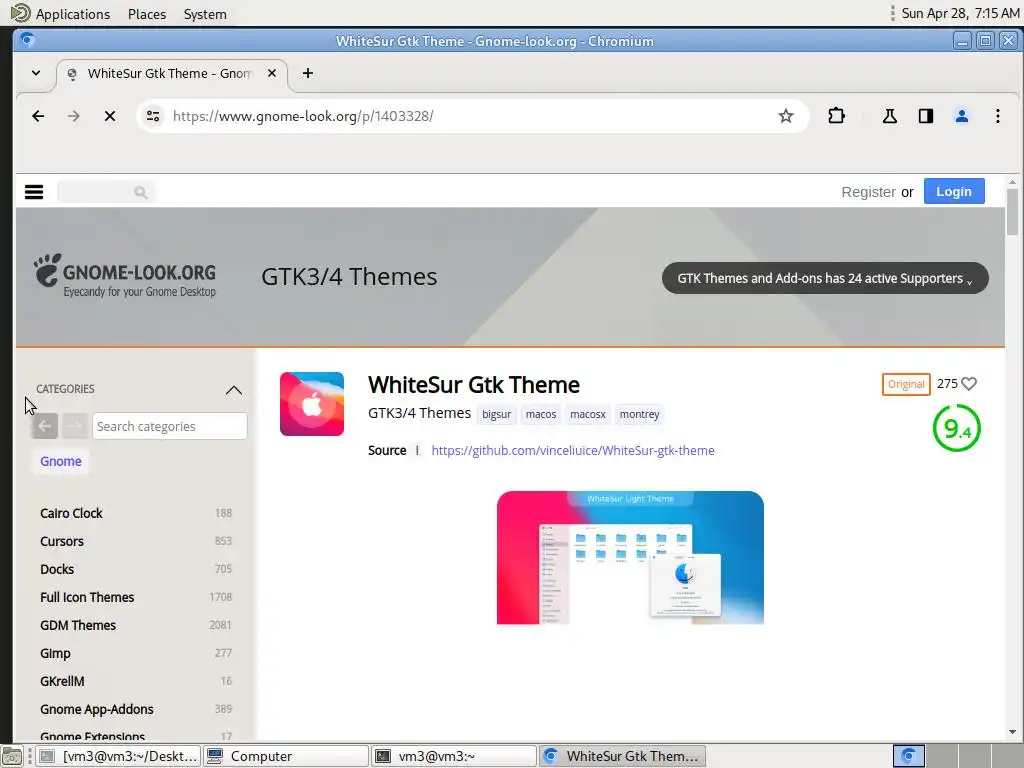Open the Full Icon Themes category
This screenshot has height=768, width=1024.
pyautogui.click(x=87, y=598)
